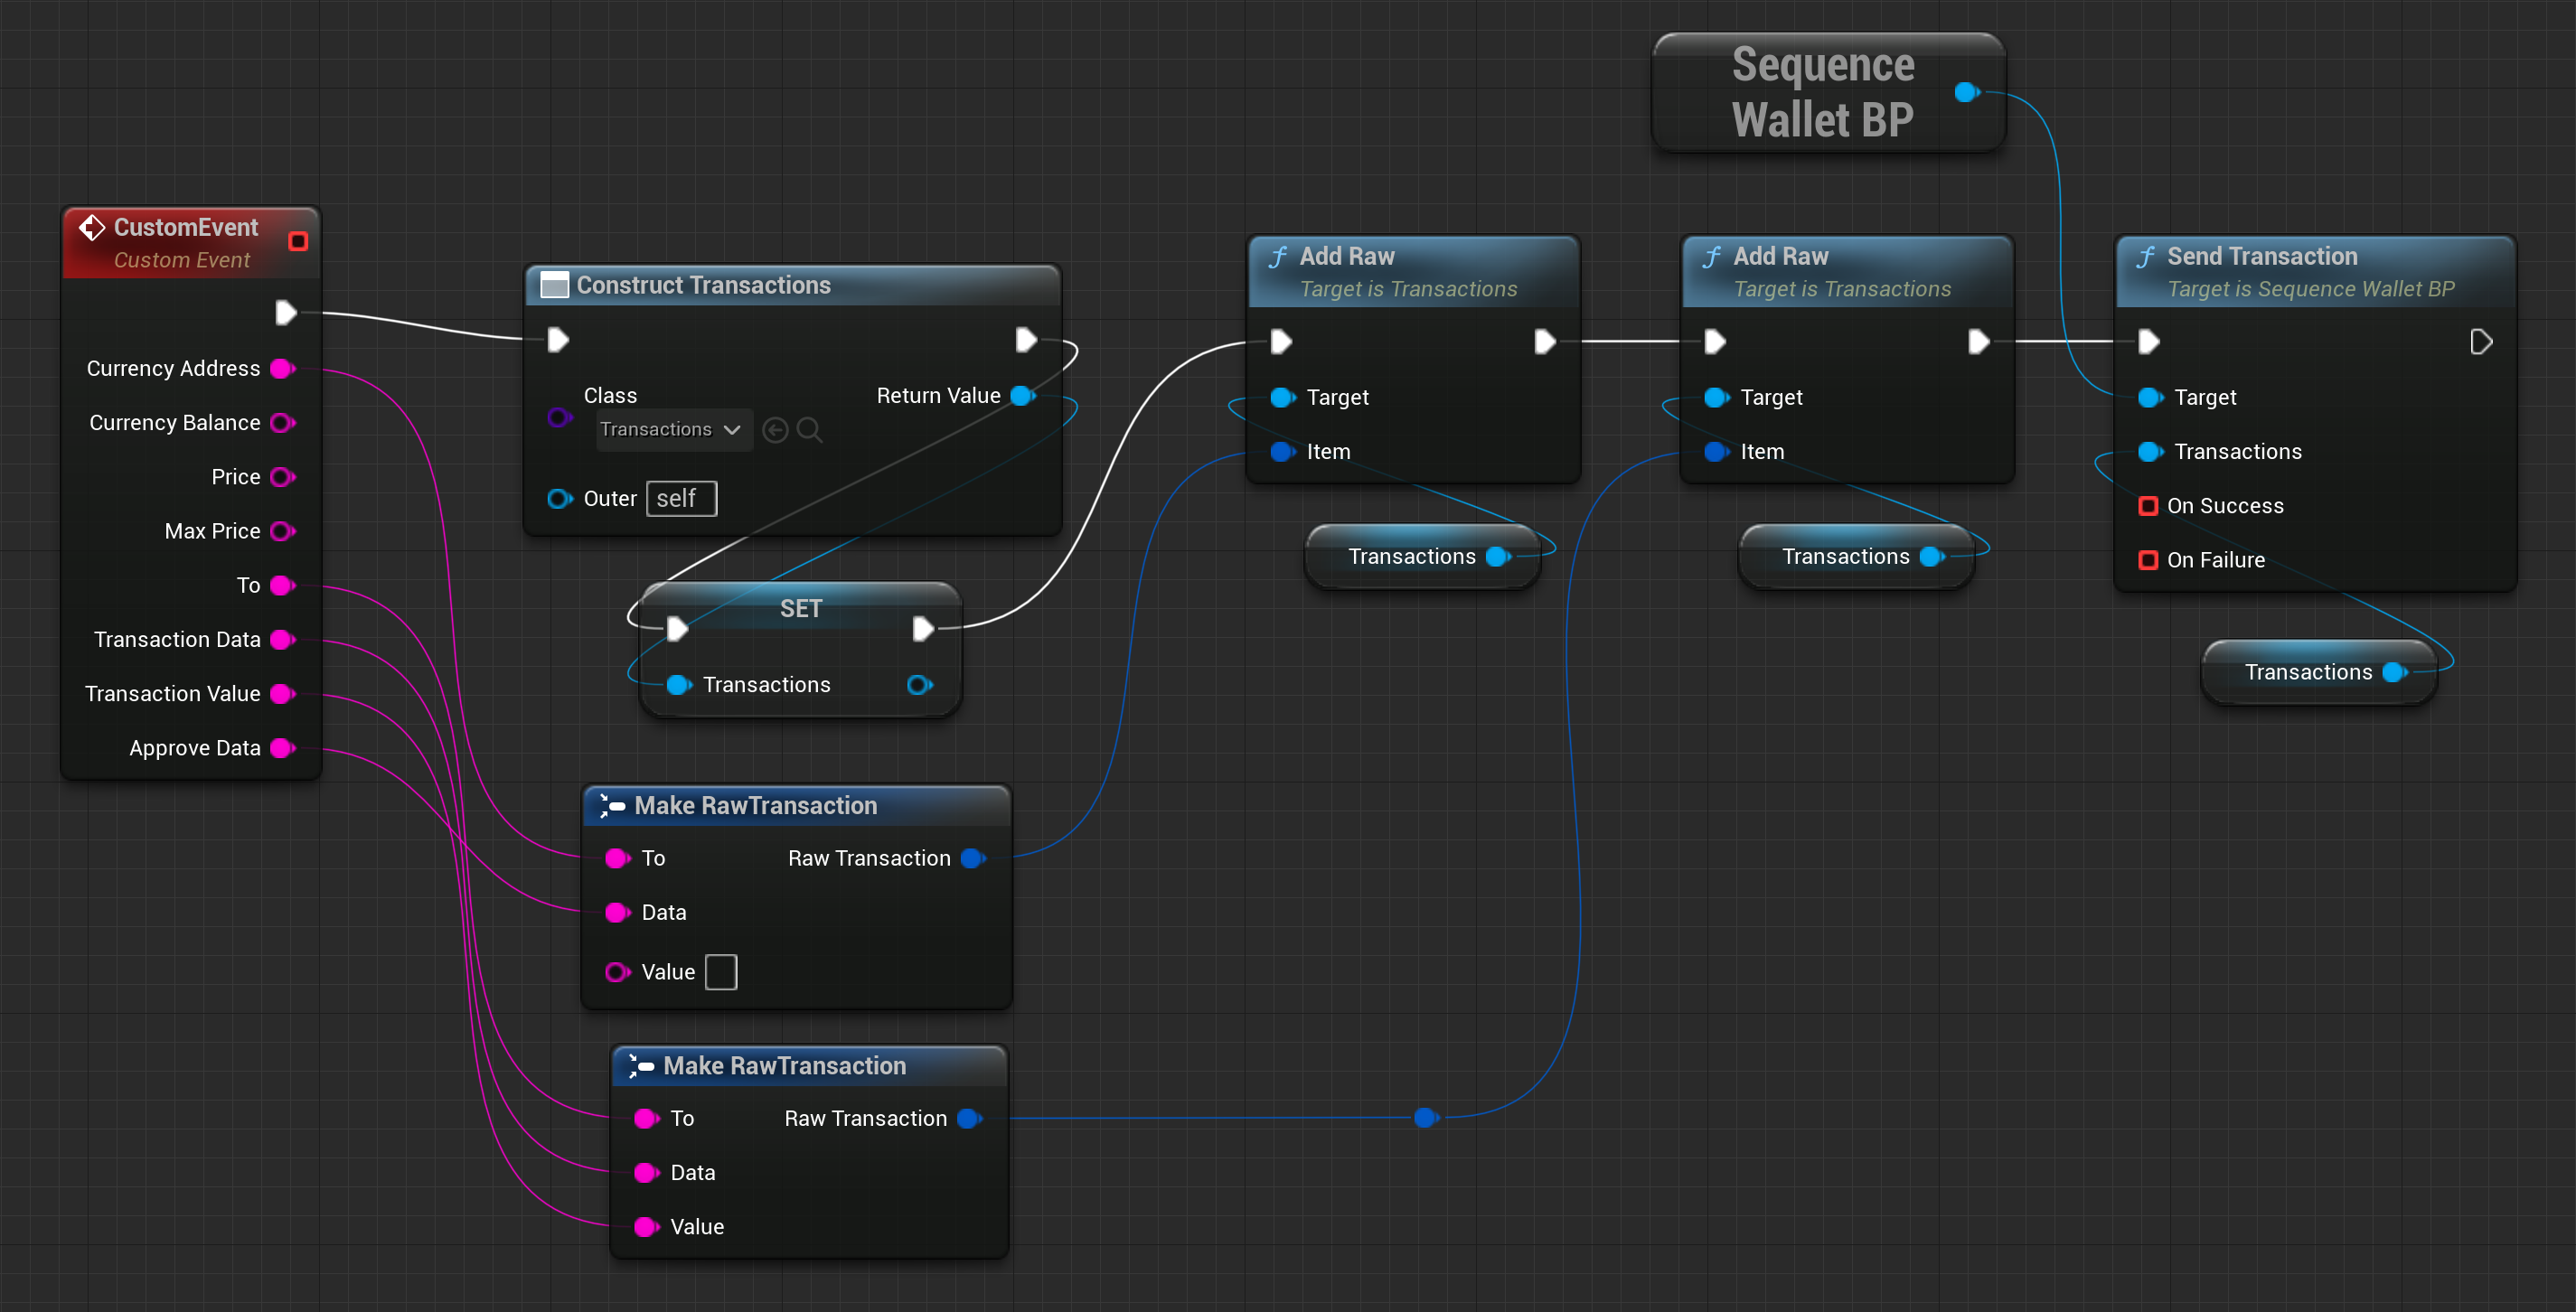Click the On Failure red delegate pin

(2147, 560)
